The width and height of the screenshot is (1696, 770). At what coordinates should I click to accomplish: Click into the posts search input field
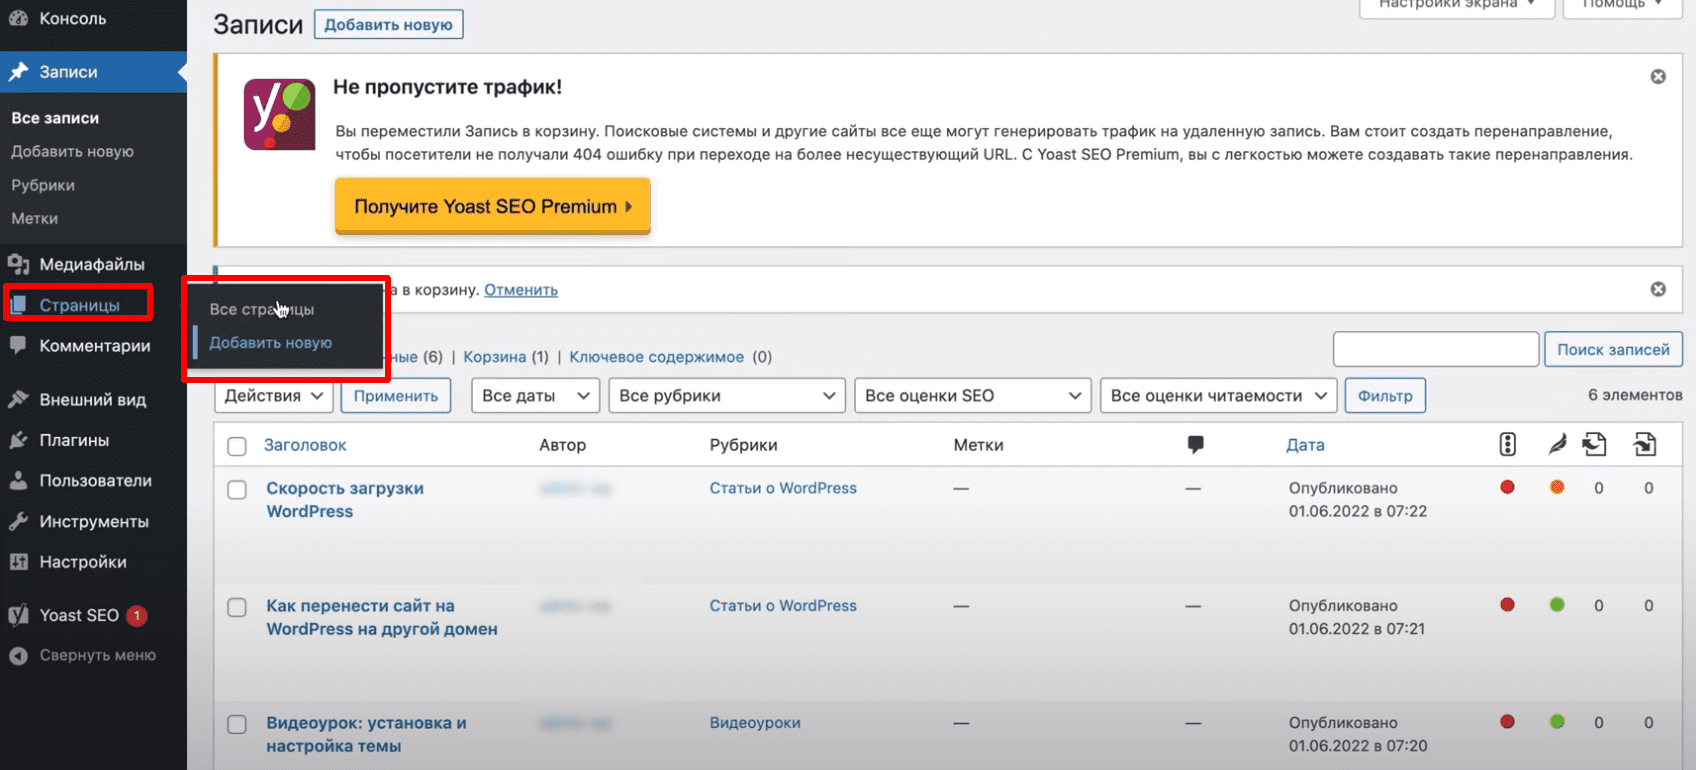[x=1435, y=349]
